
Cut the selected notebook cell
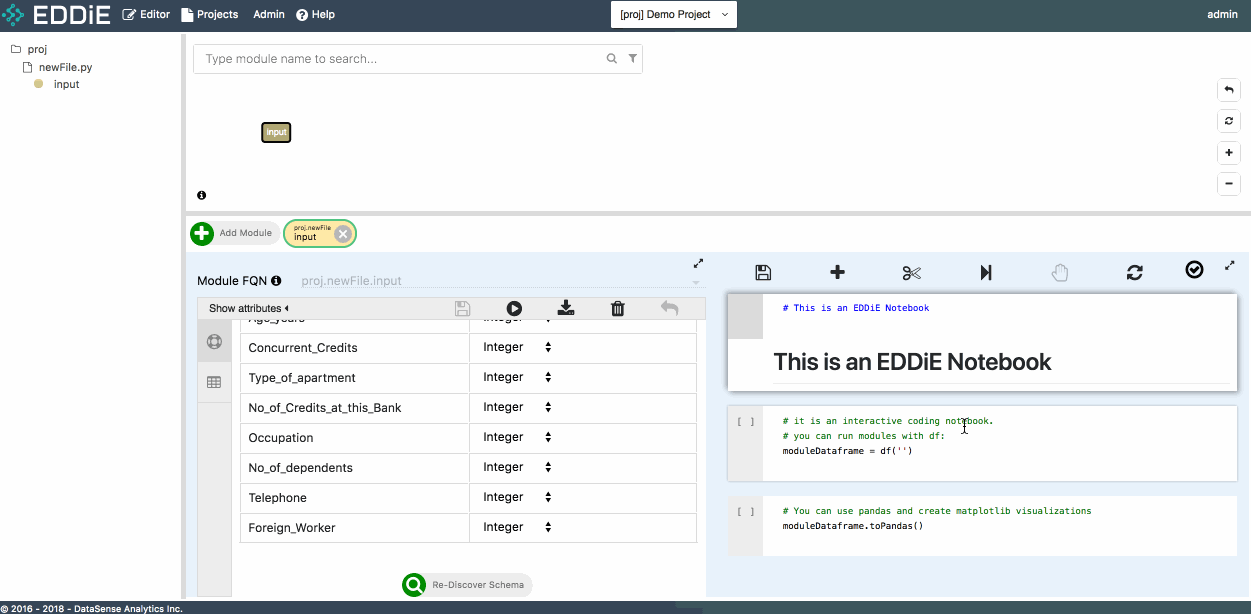[911, 272]
